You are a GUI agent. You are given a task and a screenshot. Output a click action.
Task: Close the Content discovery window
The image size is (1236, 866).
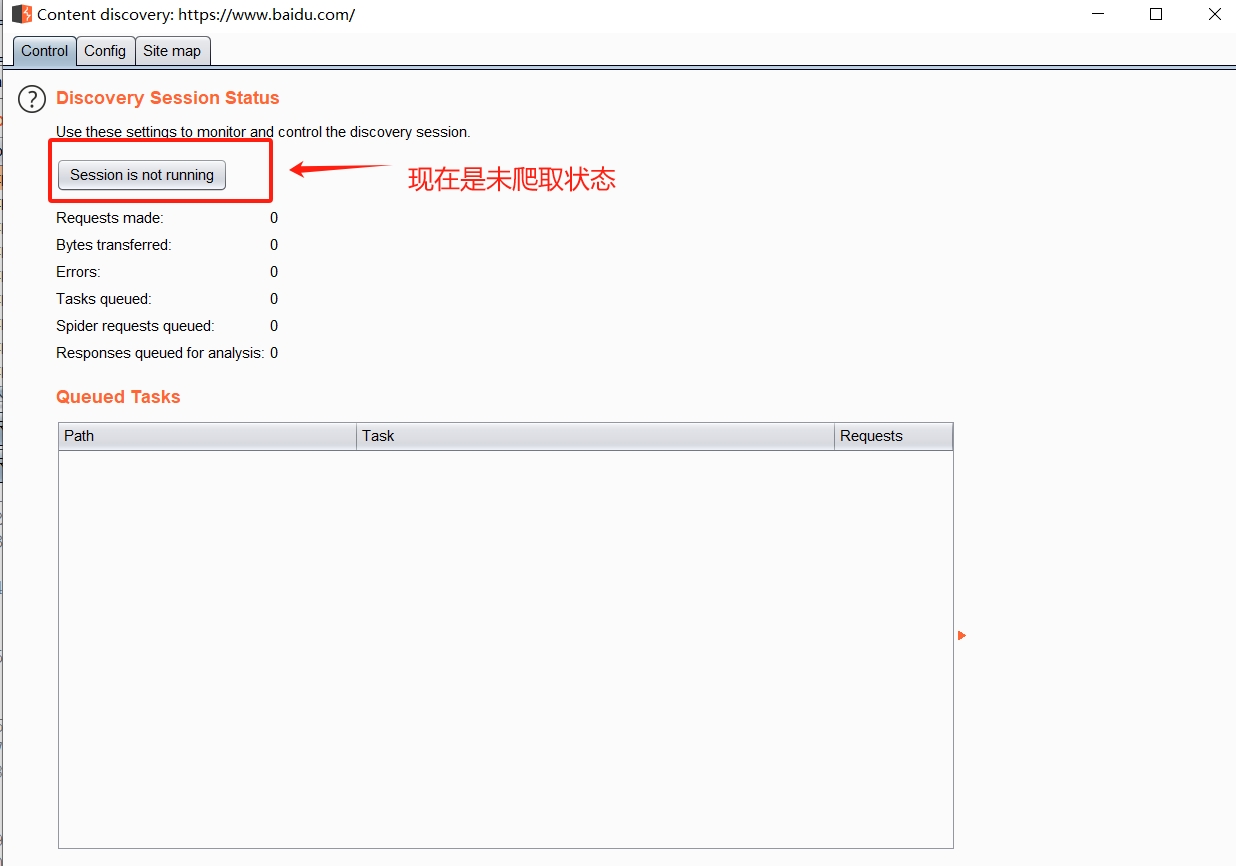pyautogui.click(x=1214, y=15)
